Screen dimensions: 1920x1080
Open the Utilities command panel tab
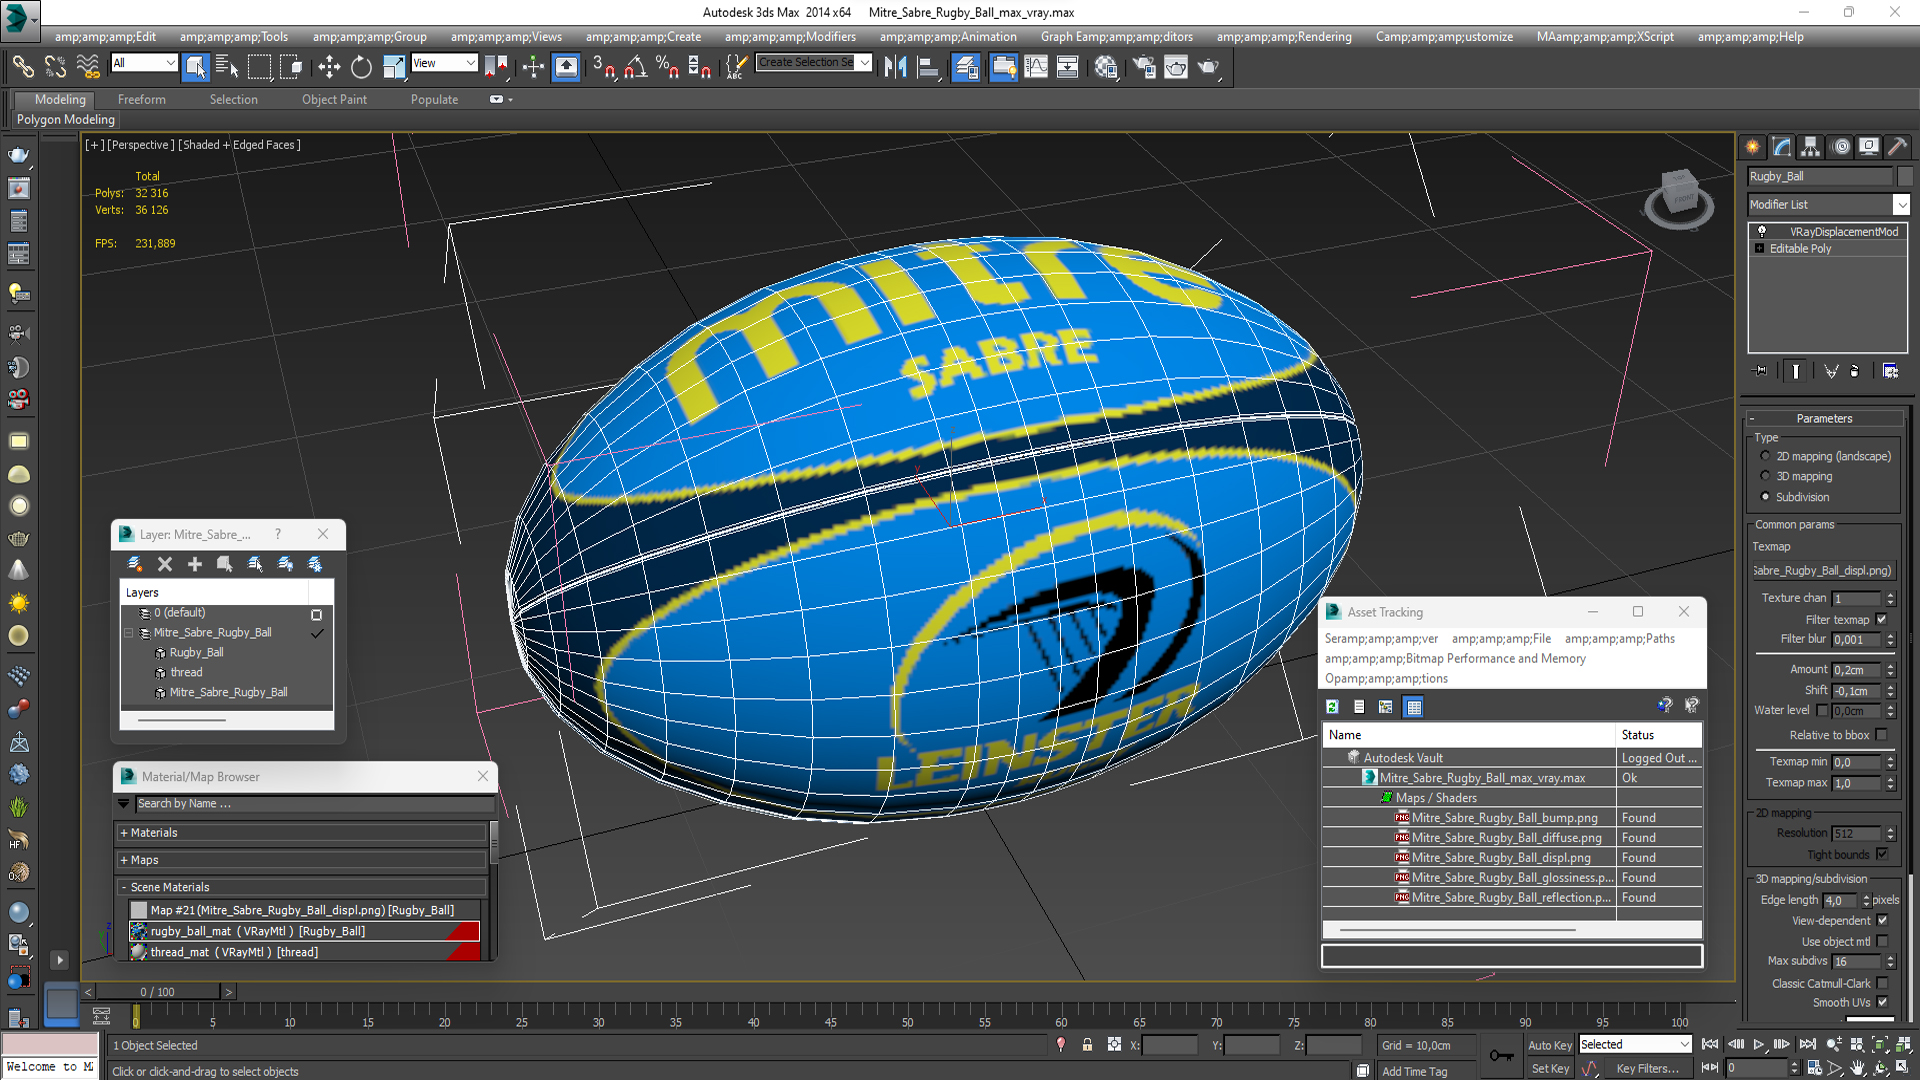coord(1897,147)
